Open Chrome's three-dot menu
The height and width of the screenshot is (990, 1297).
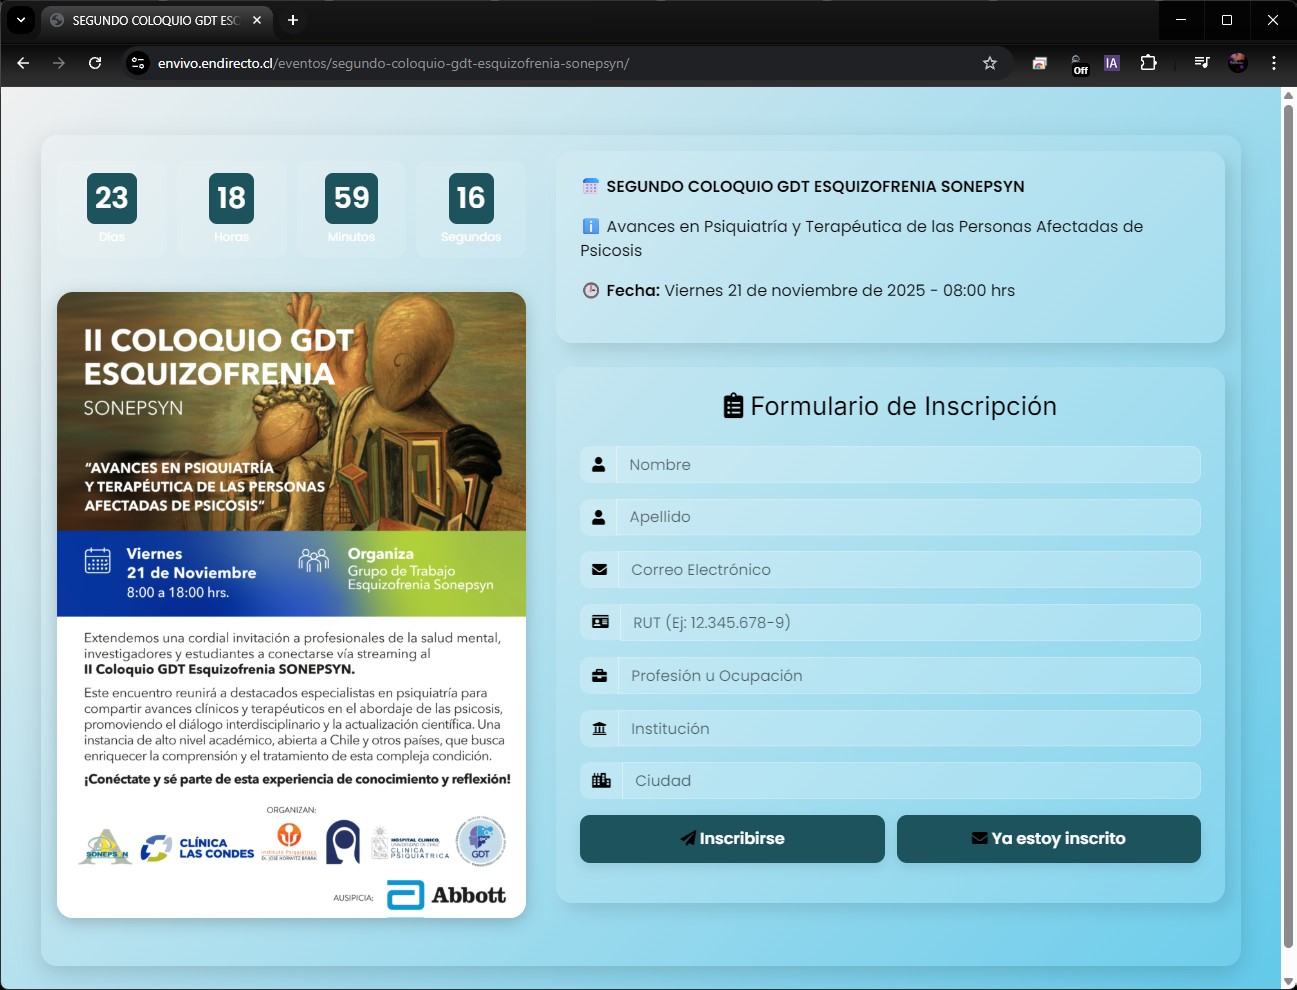[x=1273, y=63]
